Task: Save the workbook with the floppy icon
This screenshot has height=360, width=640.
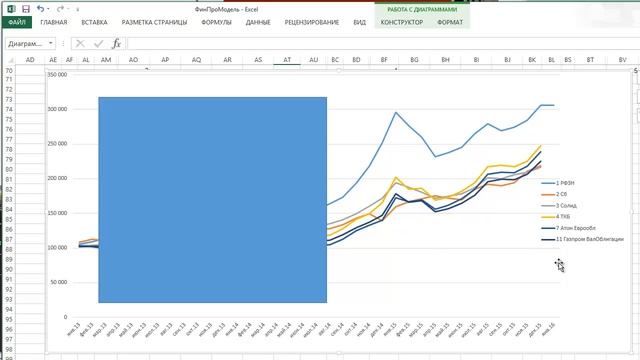Action: click(x=26, y=9)
